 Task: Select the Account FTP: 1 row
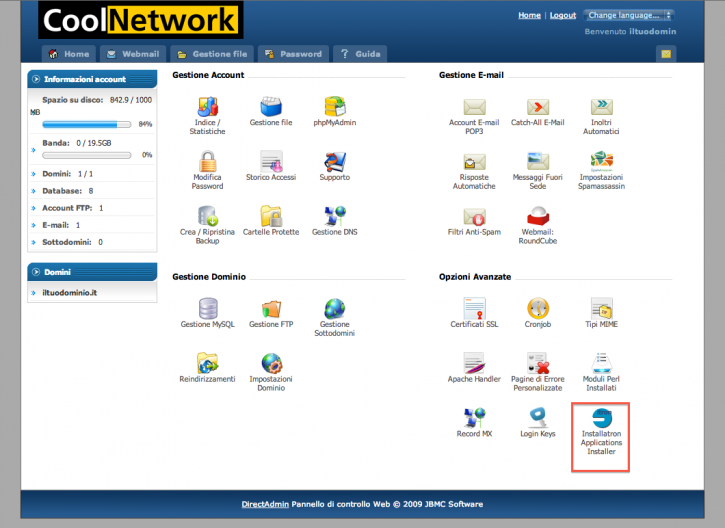pos(92,208)
